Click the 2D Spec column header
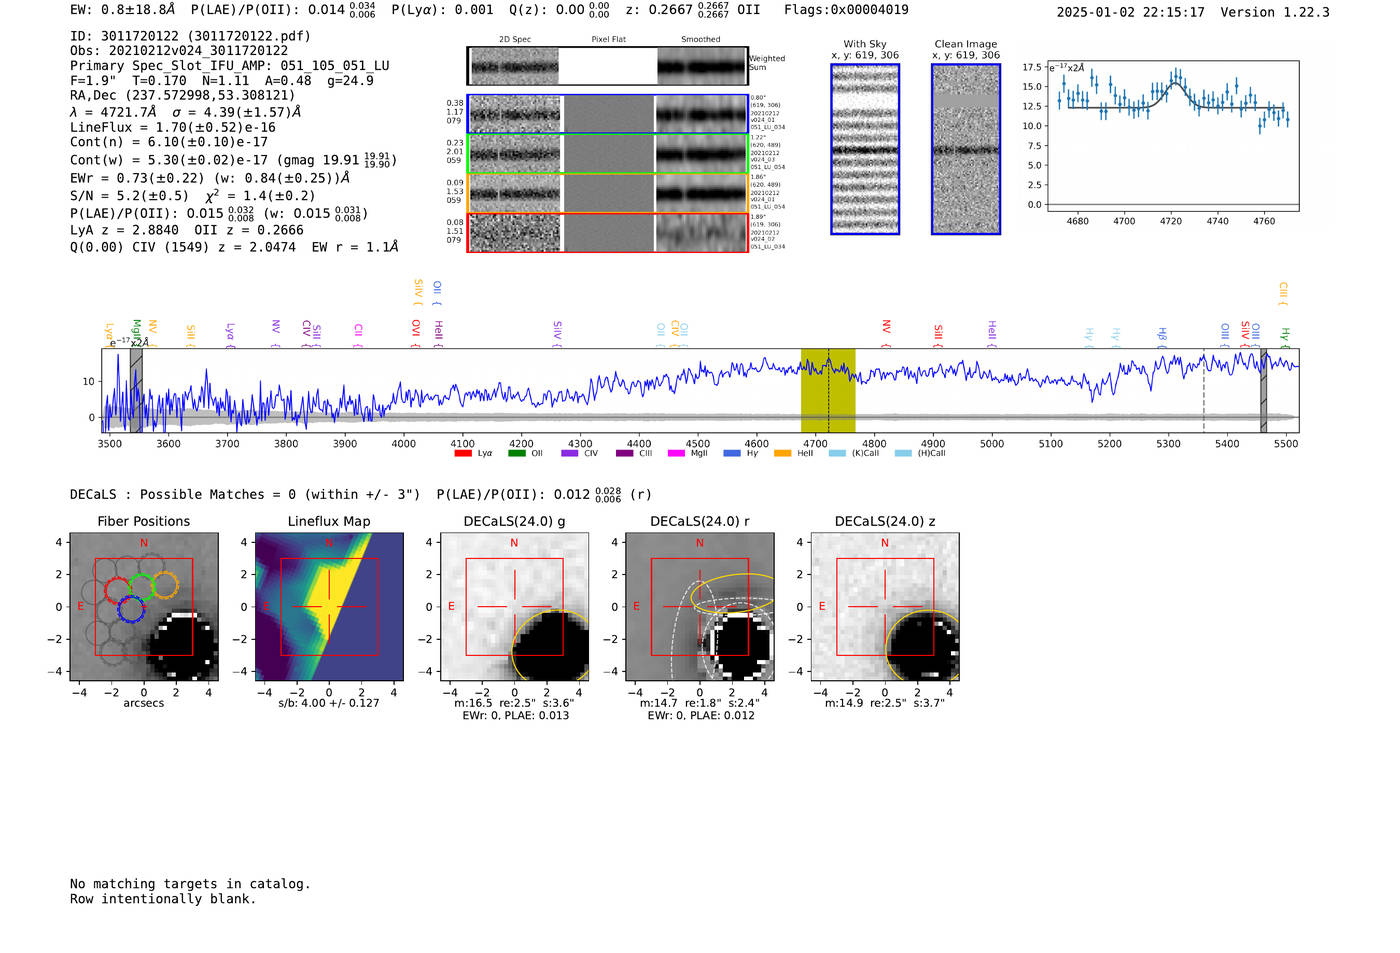The width and height of the screenshot is (1400, 953). [515, 40]
